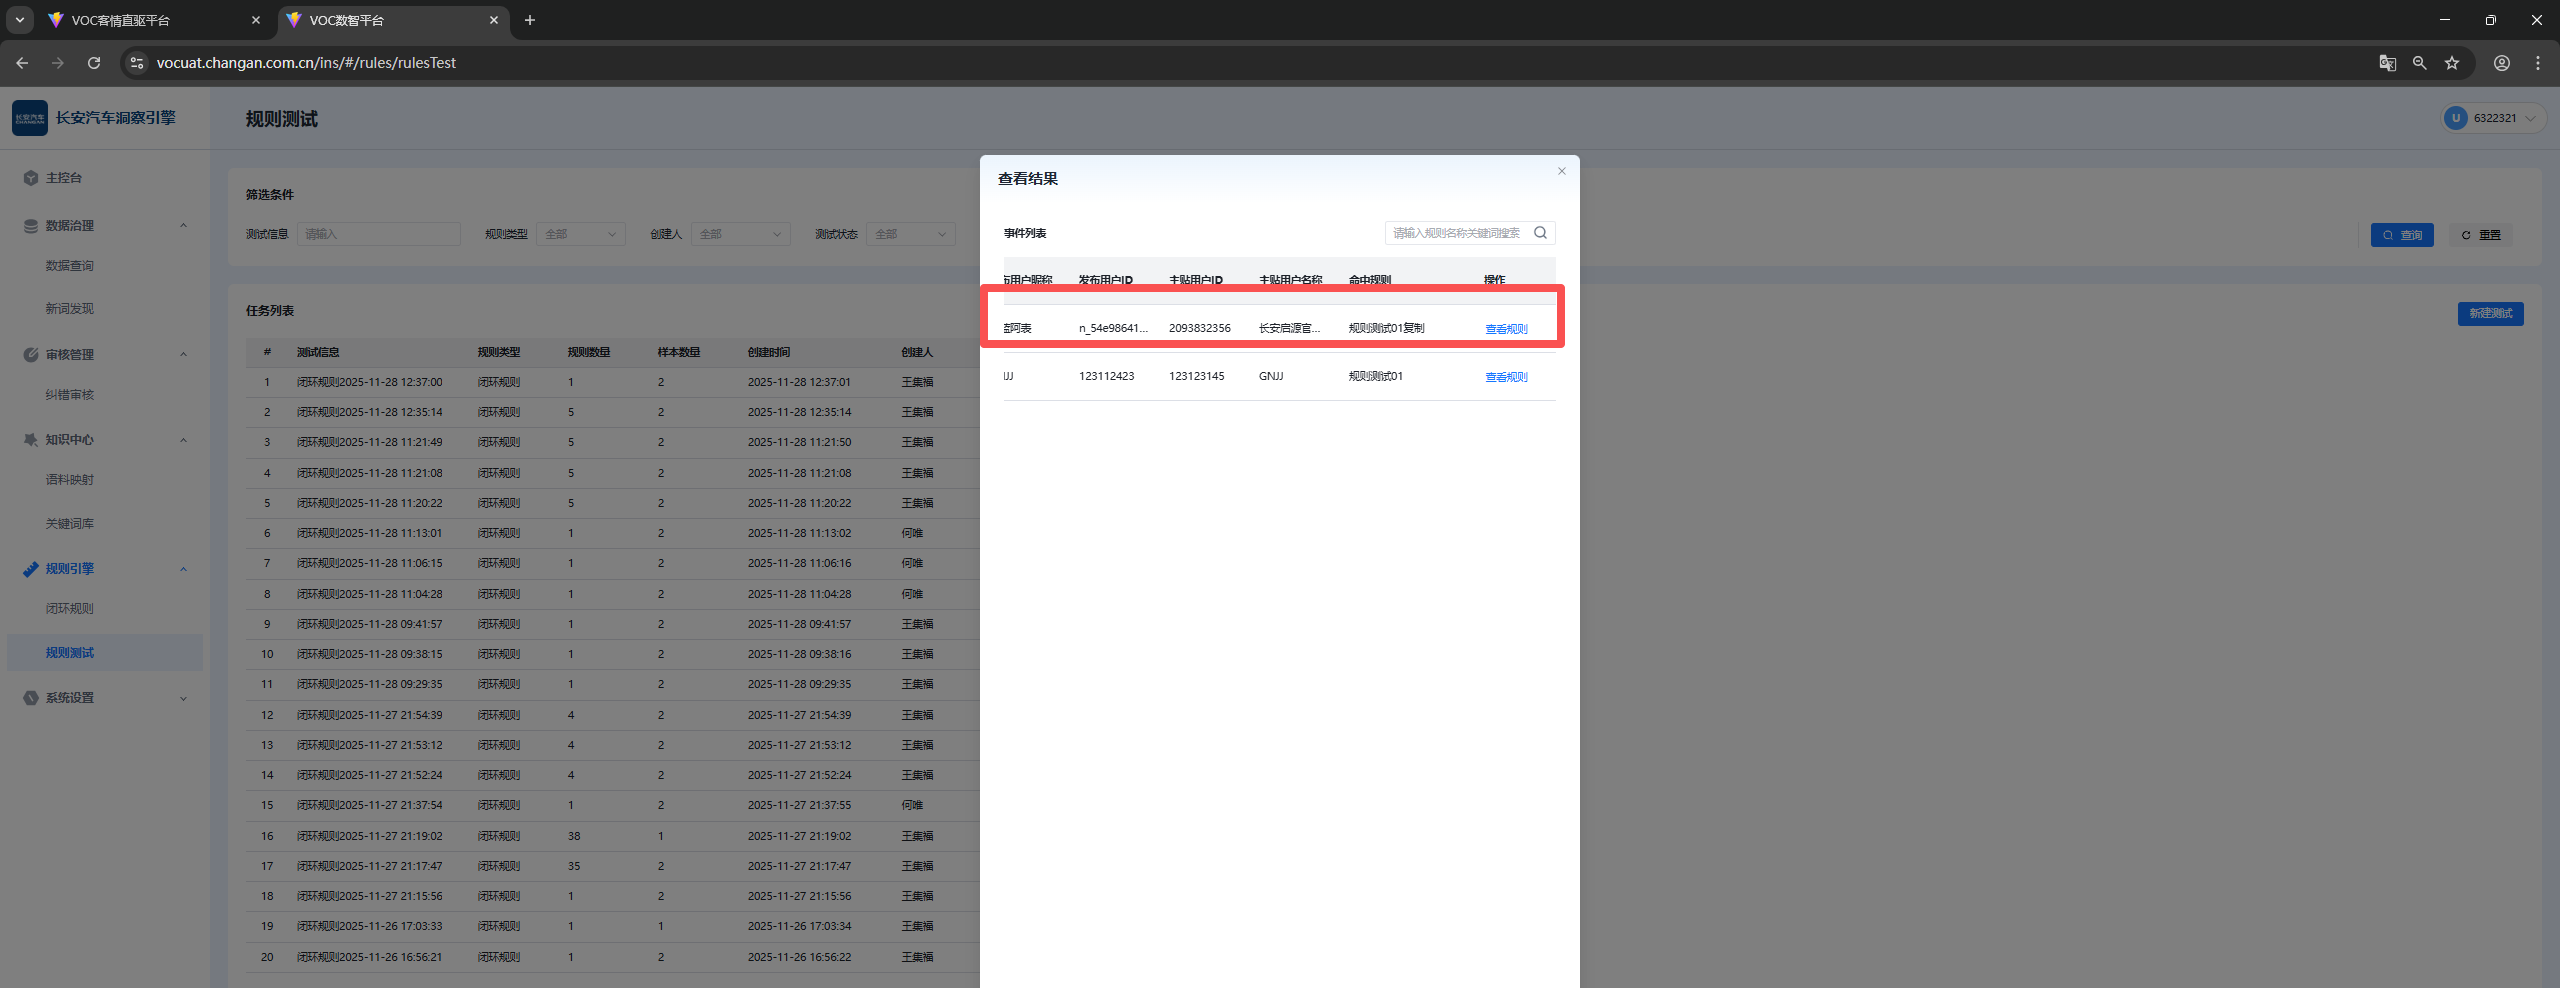
Task: Focus the rule name keyword search field
Action: click(x=1456, y=233)
